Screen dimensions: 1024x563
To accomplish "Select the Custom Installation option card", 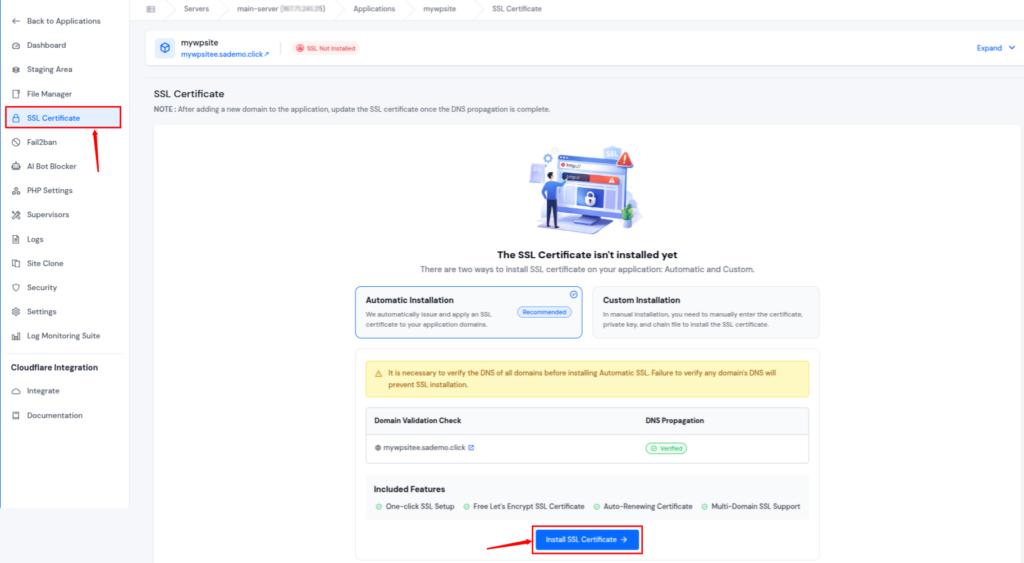I will (705, 312).
